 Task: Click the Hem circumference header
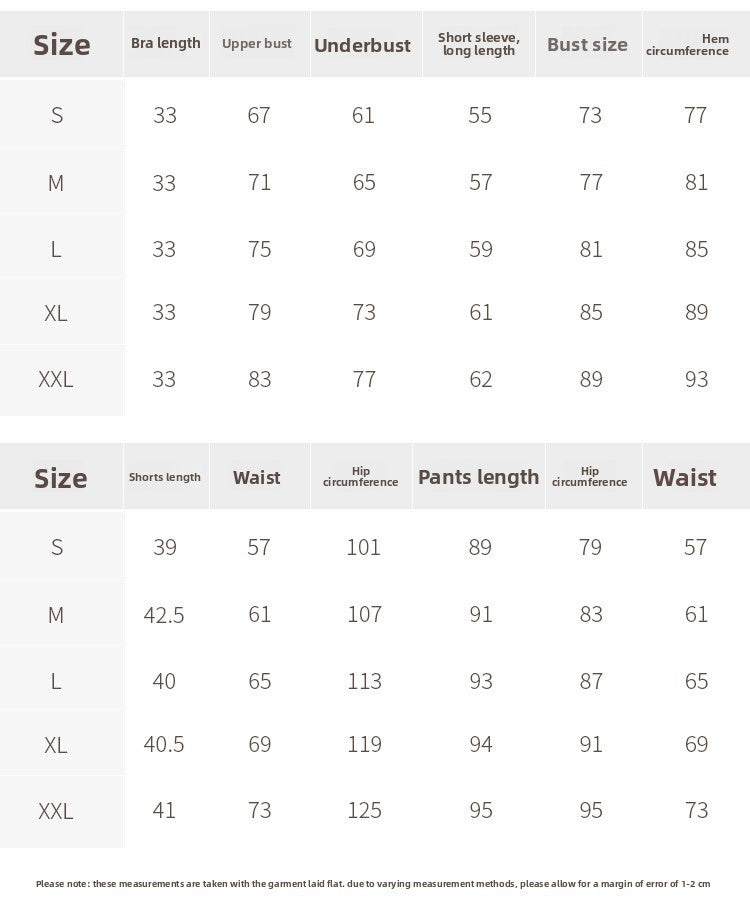(687, 45)
